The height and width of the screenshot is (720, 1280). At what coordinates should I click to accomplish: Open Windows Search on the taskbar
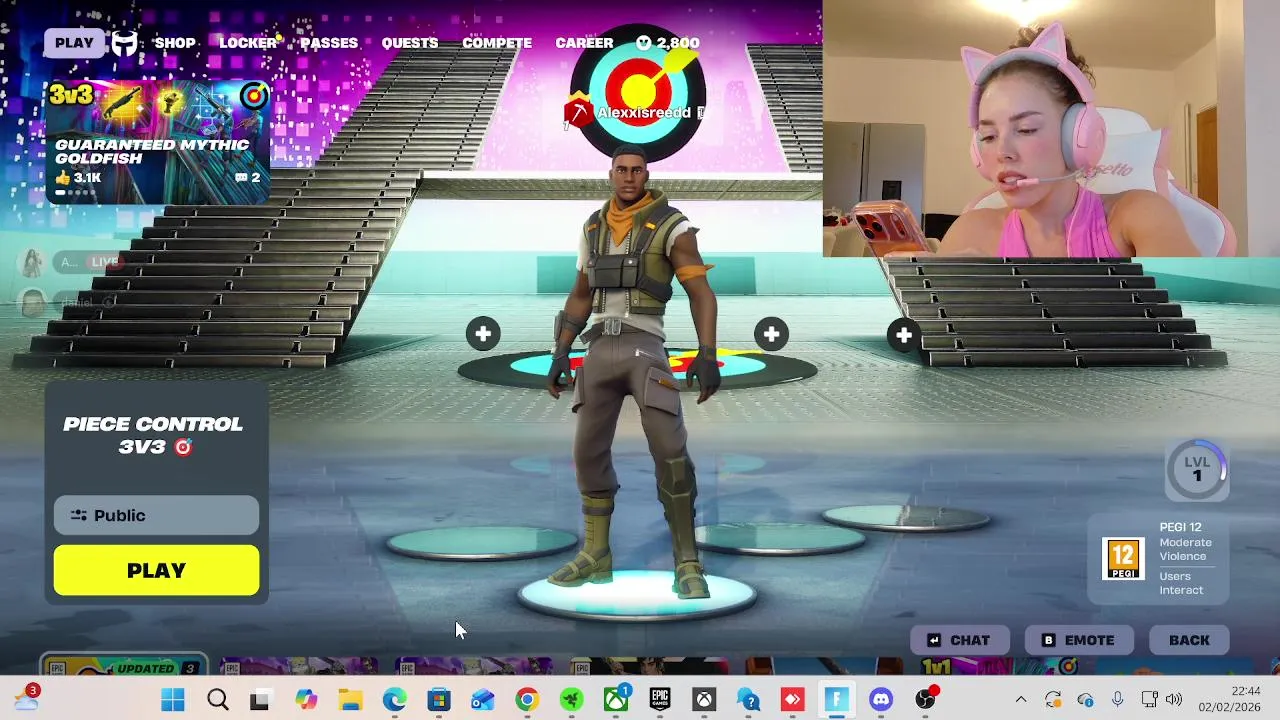point(217,699)
